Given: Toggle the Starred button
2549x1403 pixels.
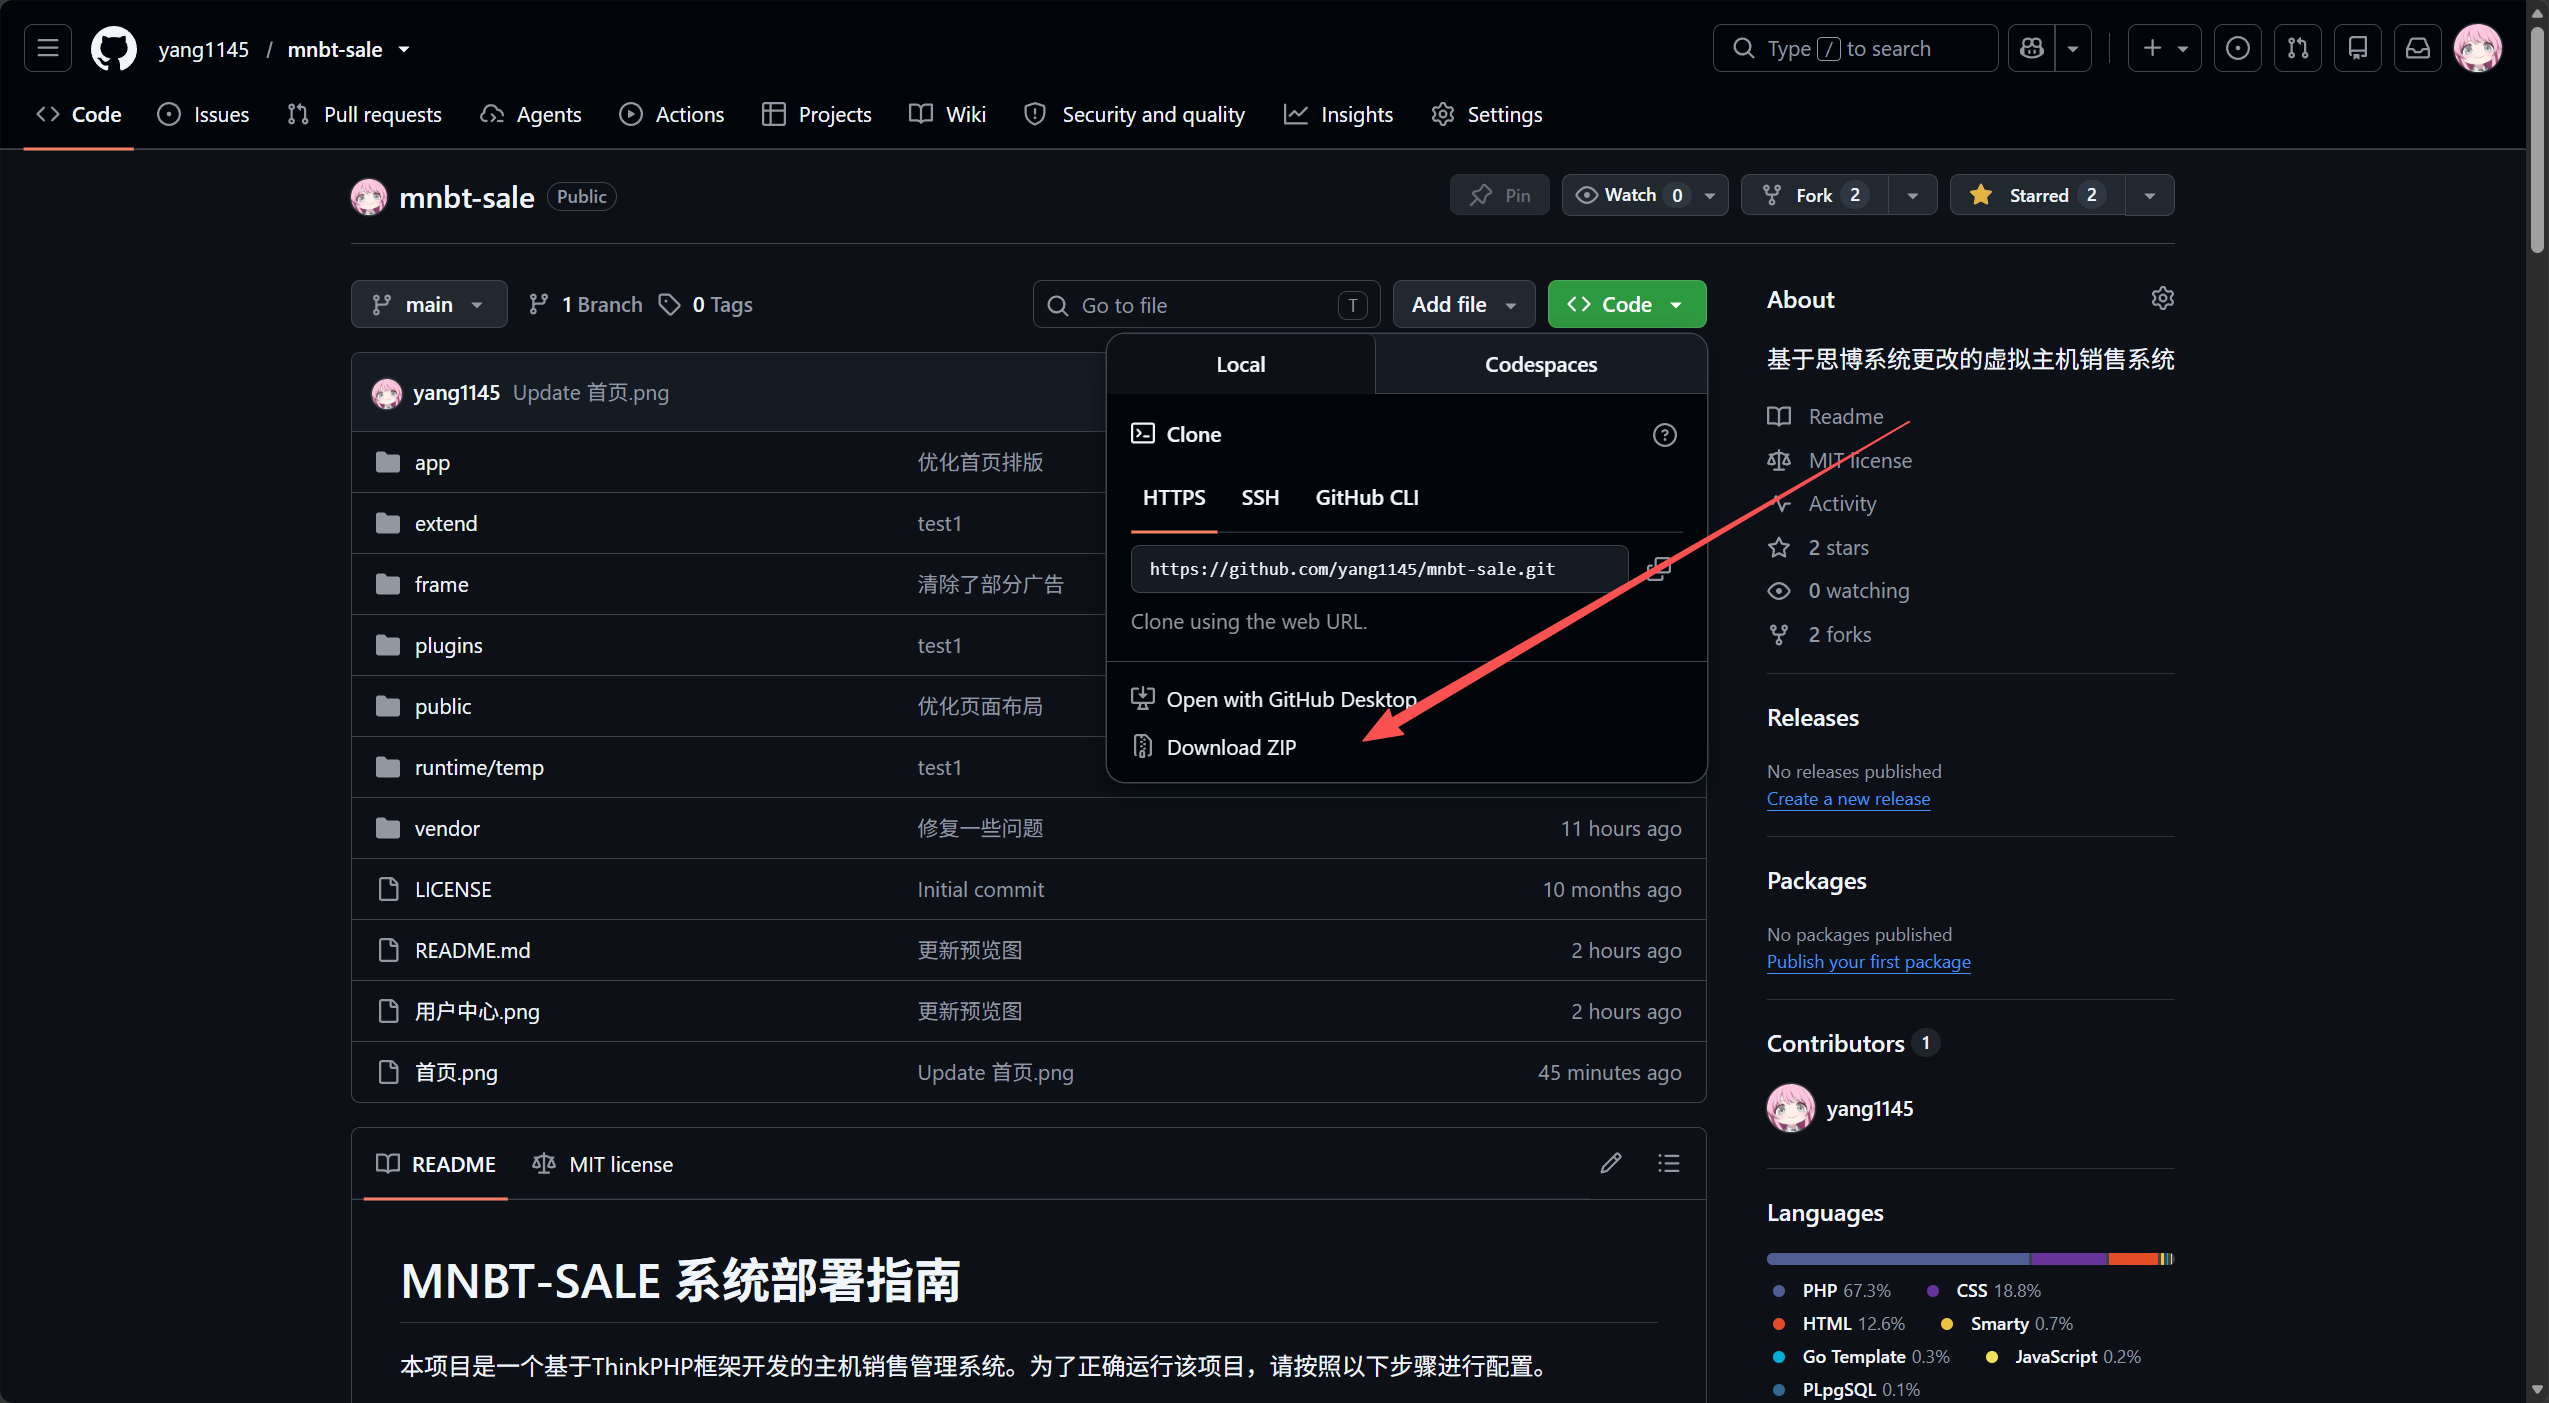Looking at the screenshot, I should click(2038, 195).
